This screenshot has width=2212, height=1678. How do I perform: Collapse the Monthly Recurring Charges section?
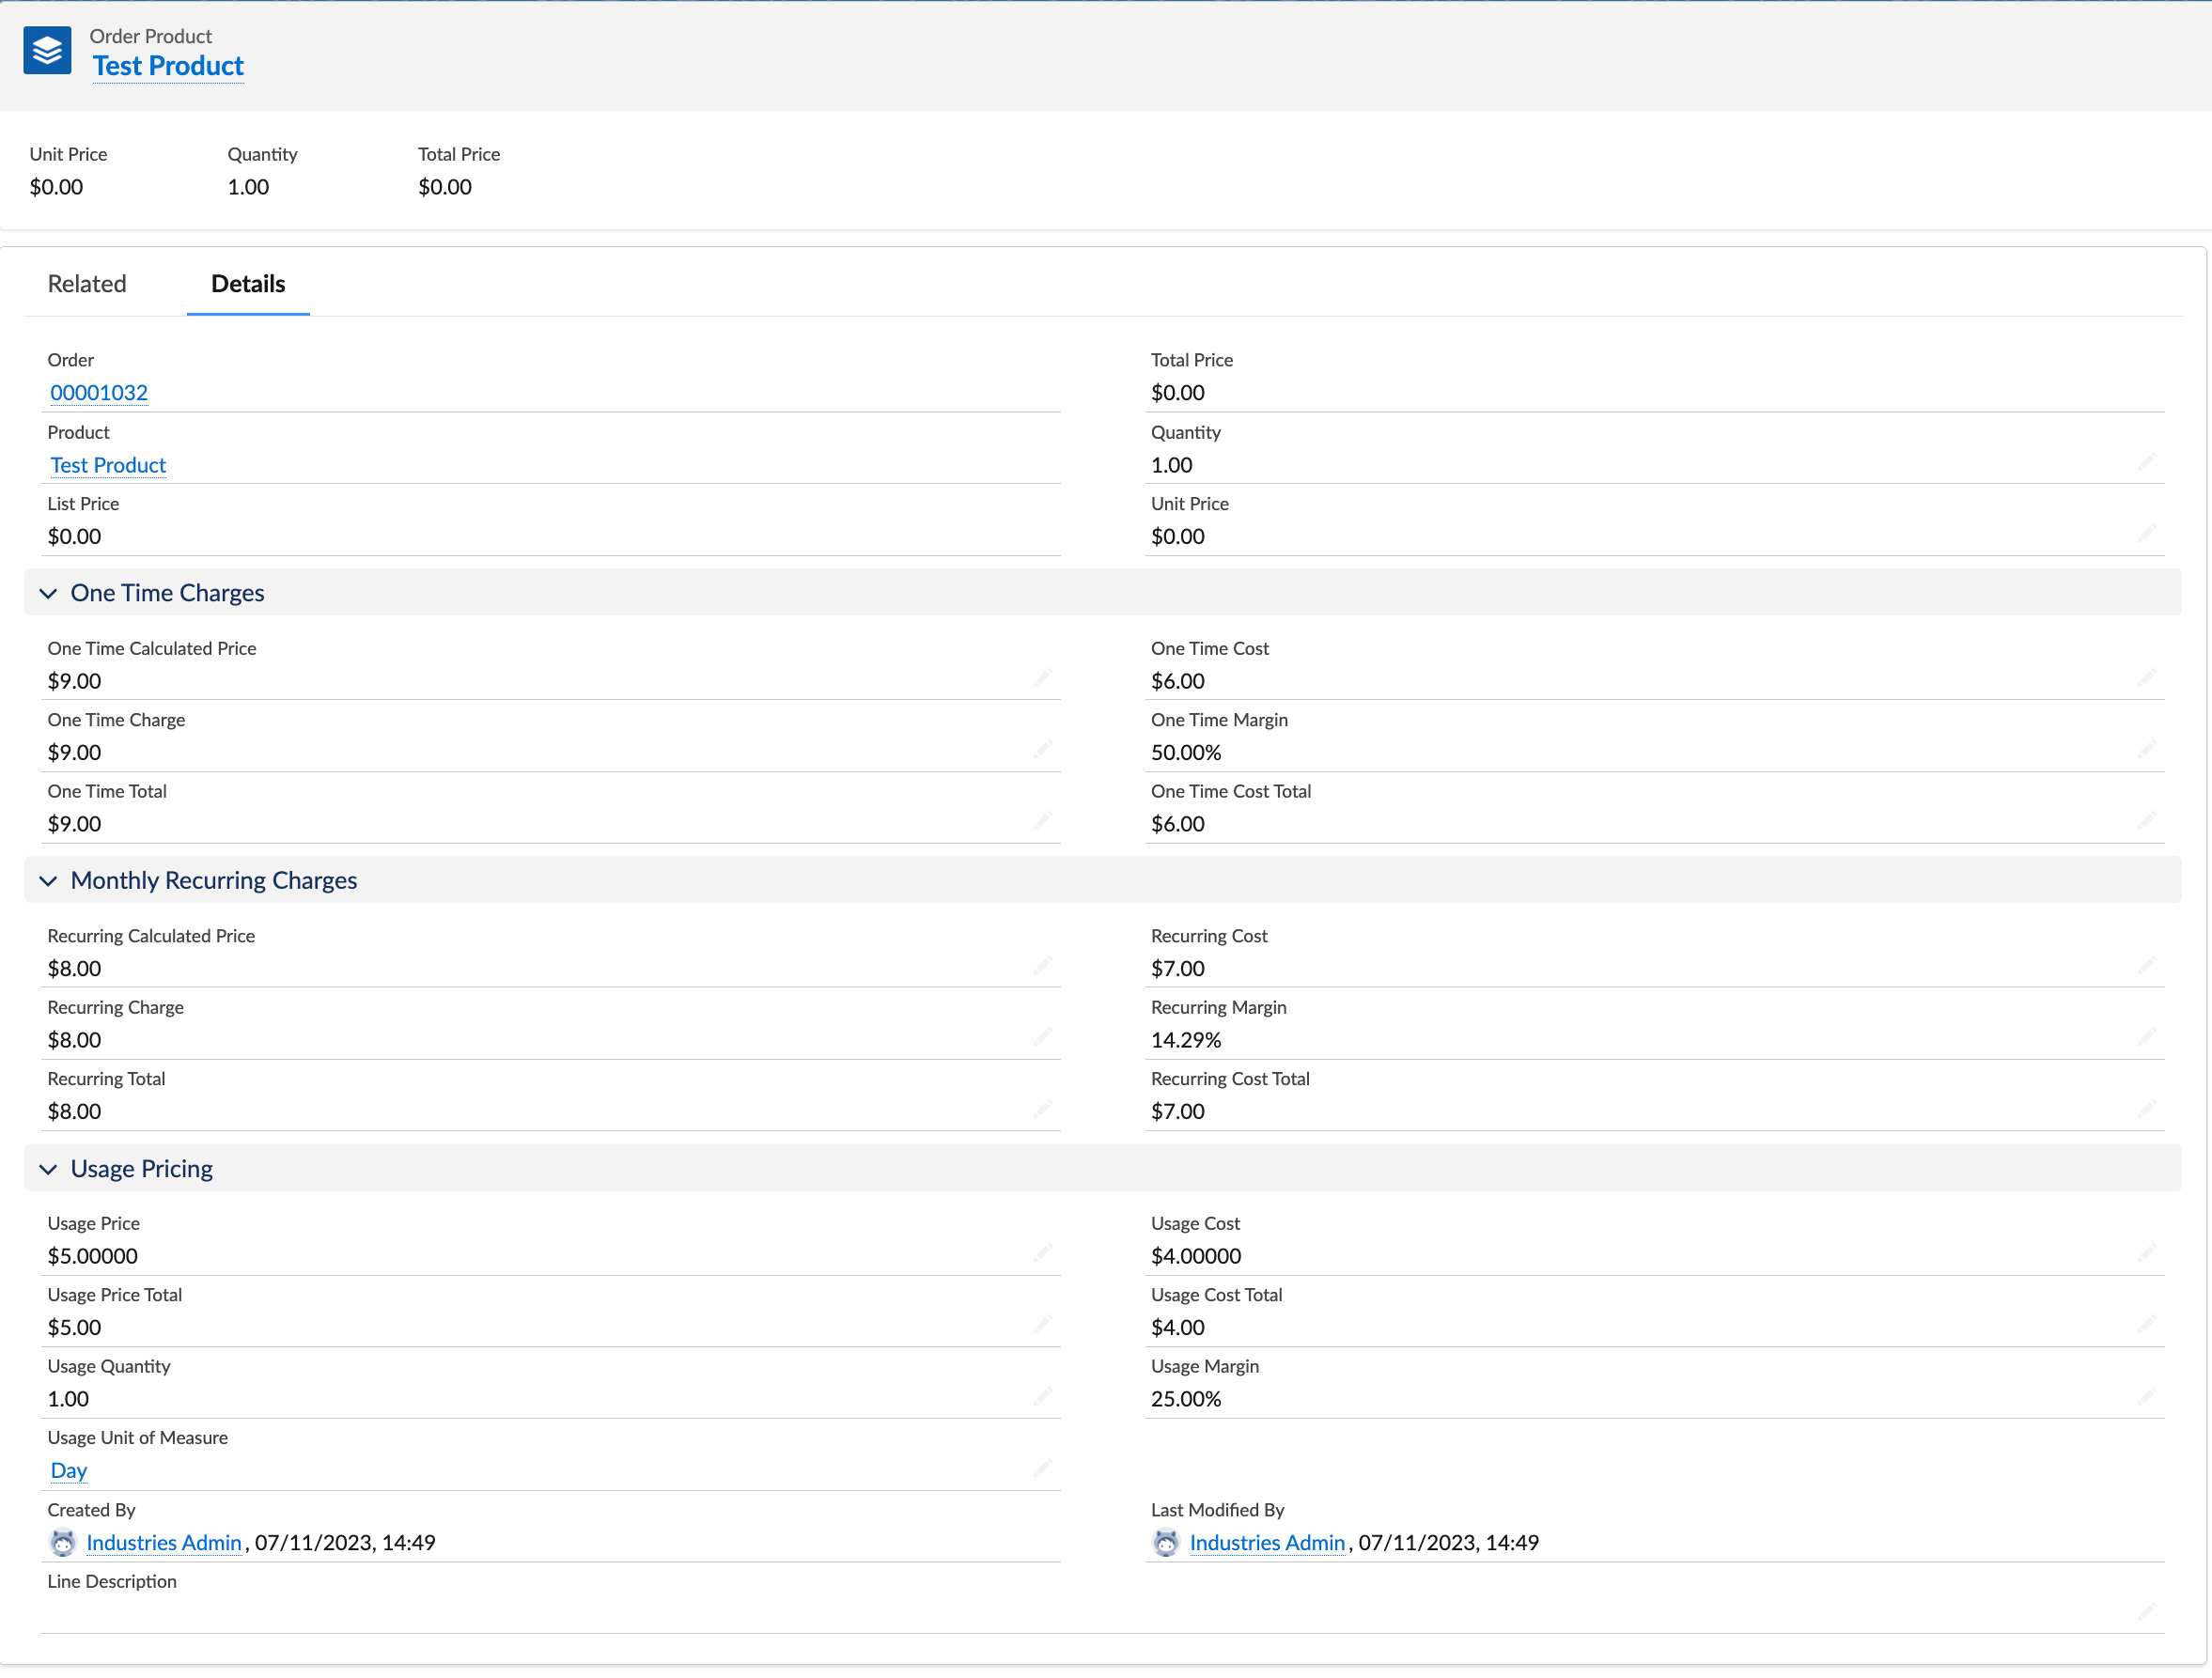48,879
